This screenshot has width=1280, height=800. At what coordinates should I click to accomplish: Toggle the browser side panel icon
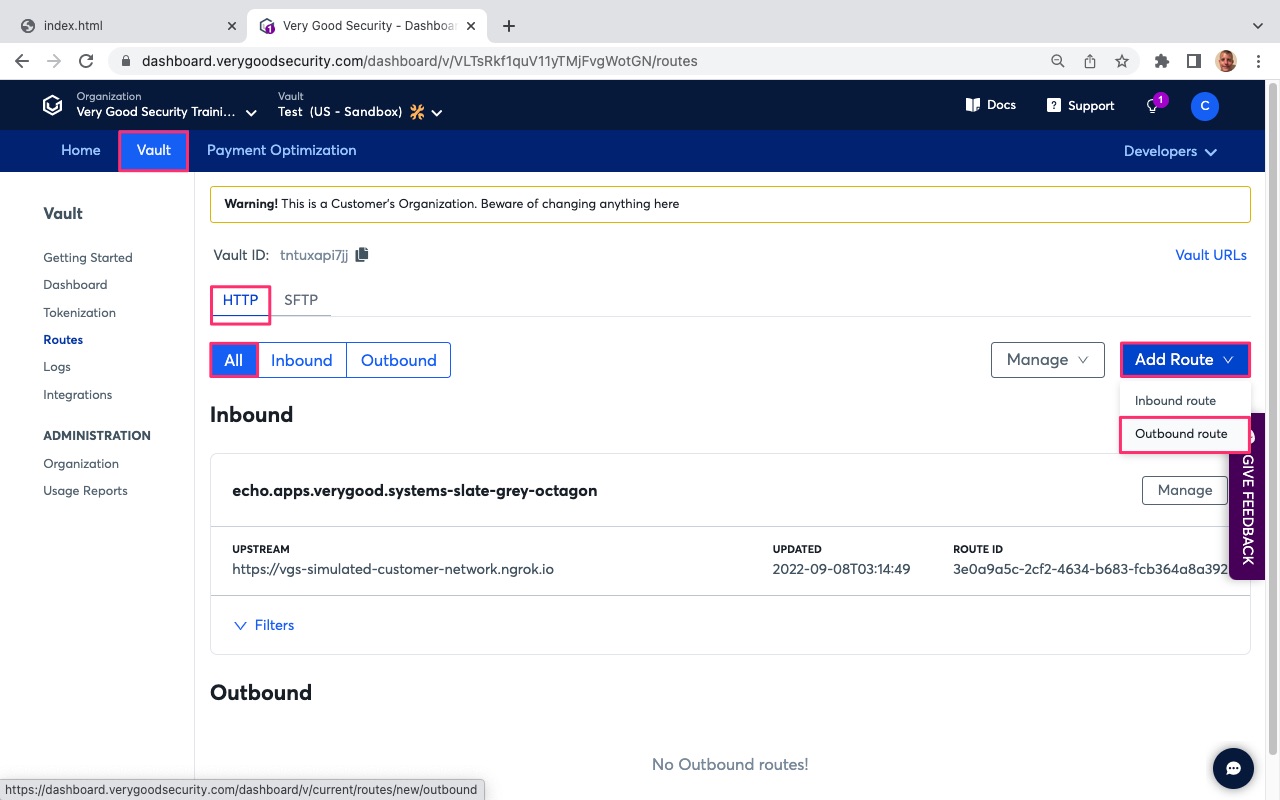(x=1193, y=61)
